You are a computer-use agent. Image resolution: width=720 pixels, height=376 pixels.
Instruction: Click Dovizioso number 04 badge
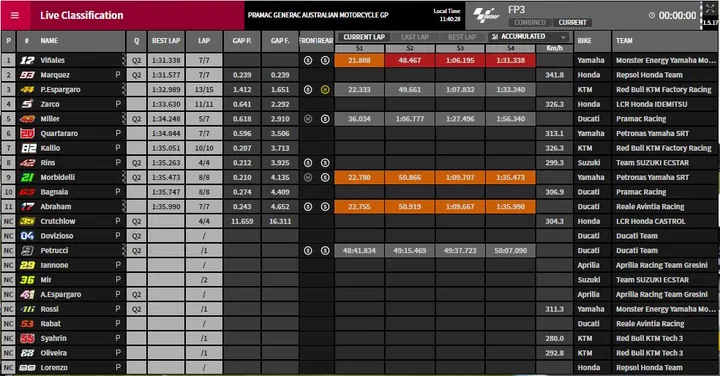27,236
